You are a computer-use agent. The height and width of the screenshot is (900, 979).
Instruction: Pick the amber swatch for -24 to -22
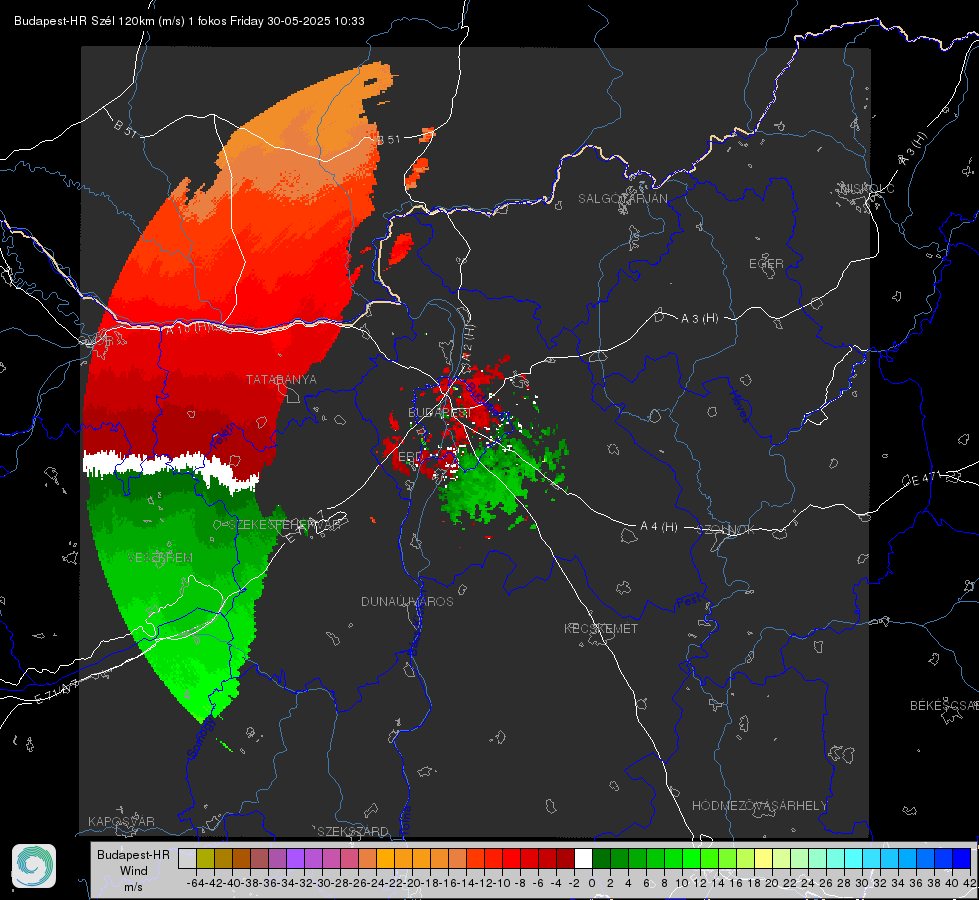pyautogui.click(x=385, y=858)
